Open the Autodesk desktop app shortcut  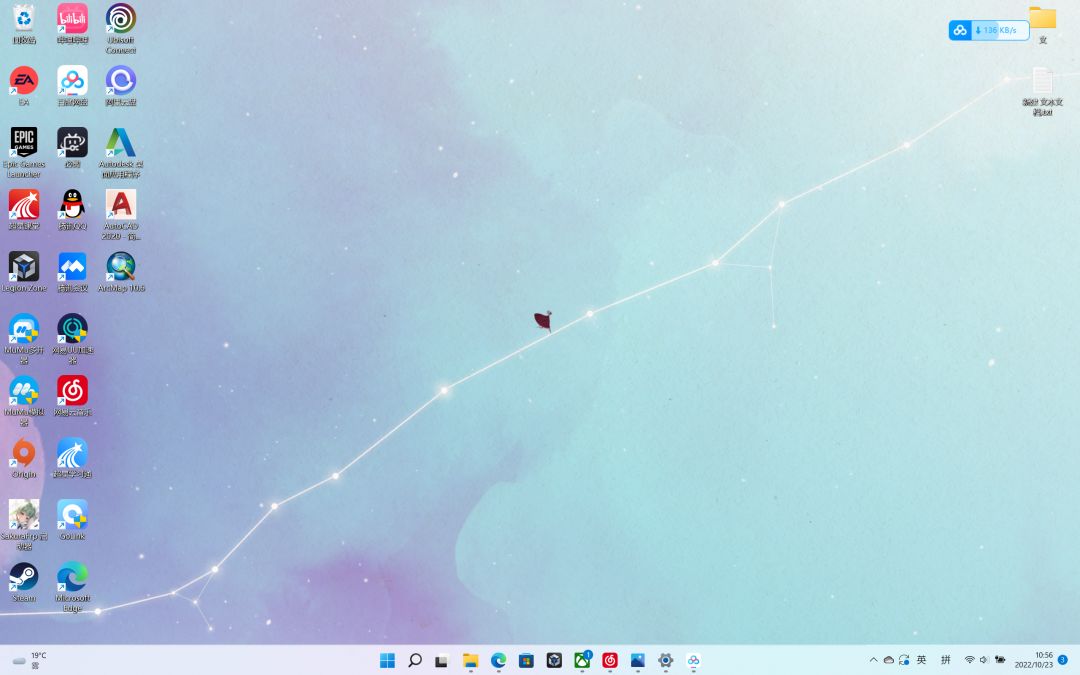121,153
